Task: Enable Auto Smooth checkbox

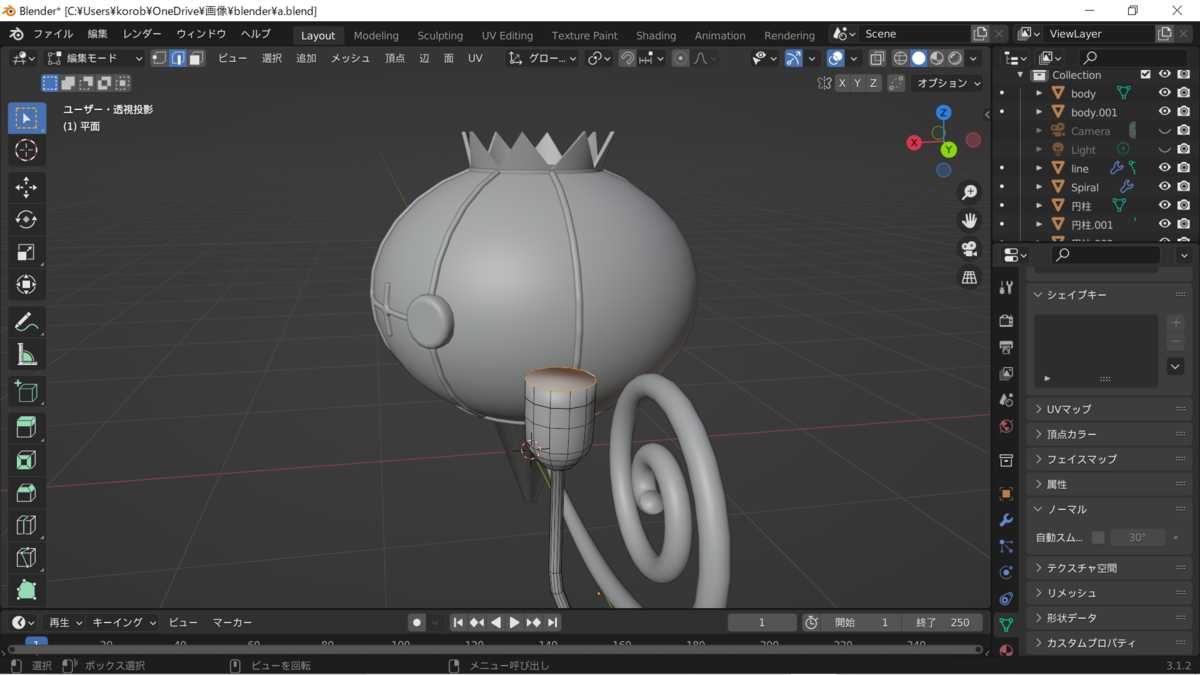Action: [1098, 537]
